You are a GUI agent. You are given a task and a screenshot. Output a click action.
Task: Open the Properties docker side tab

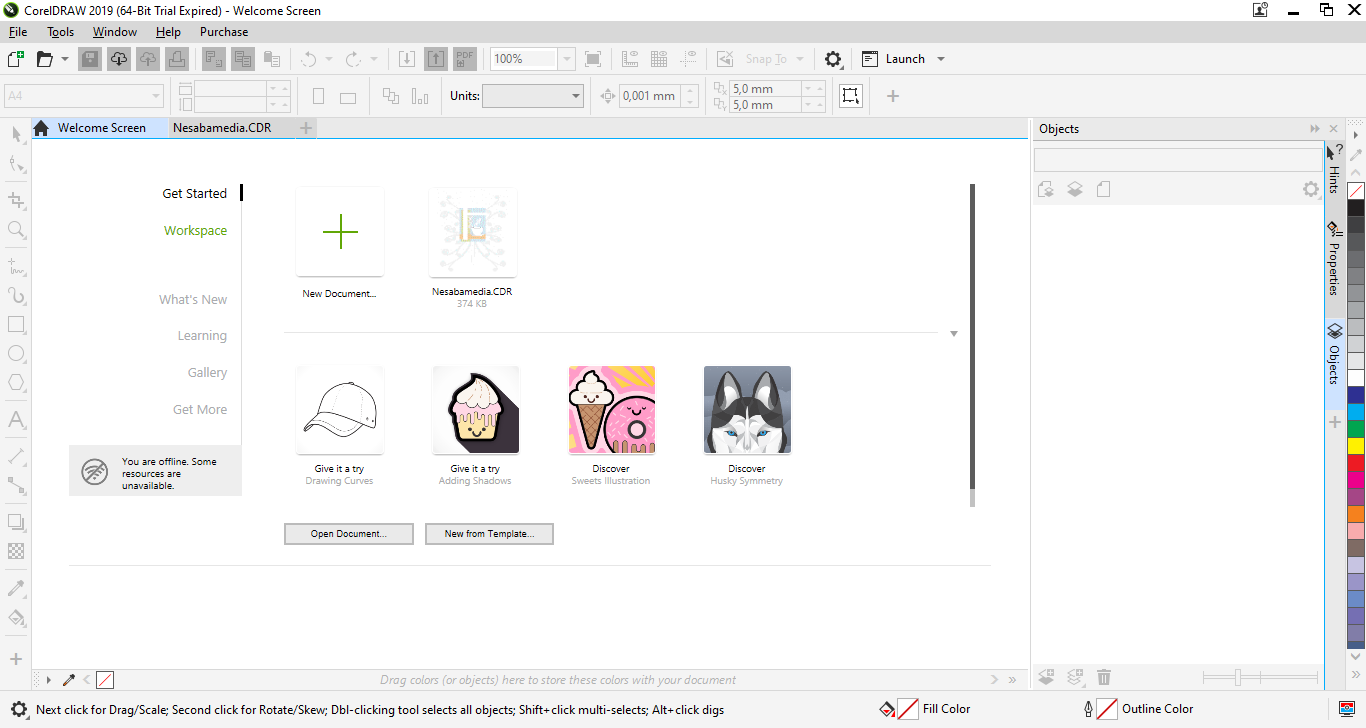[x=1334, y=260]
